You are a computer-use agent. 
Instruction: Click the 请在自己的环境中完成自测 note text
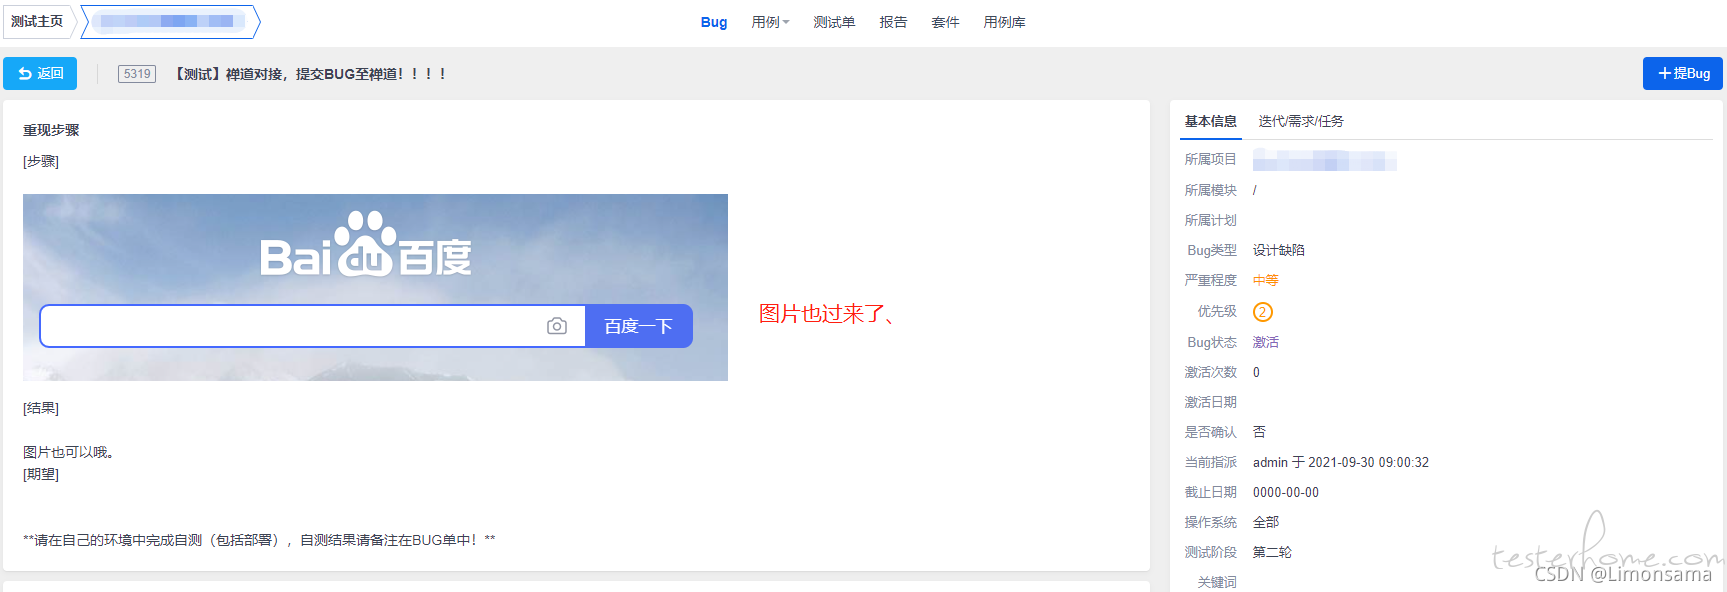pyautogui.click(x=259, y=540)
